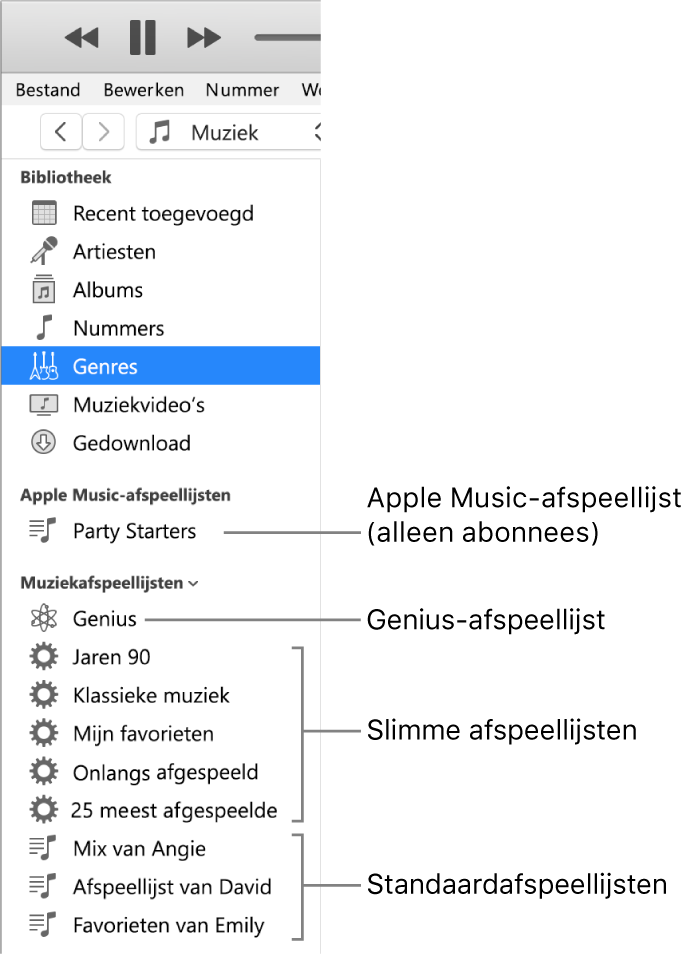Click the Gedownload download icon

(44, 443)
